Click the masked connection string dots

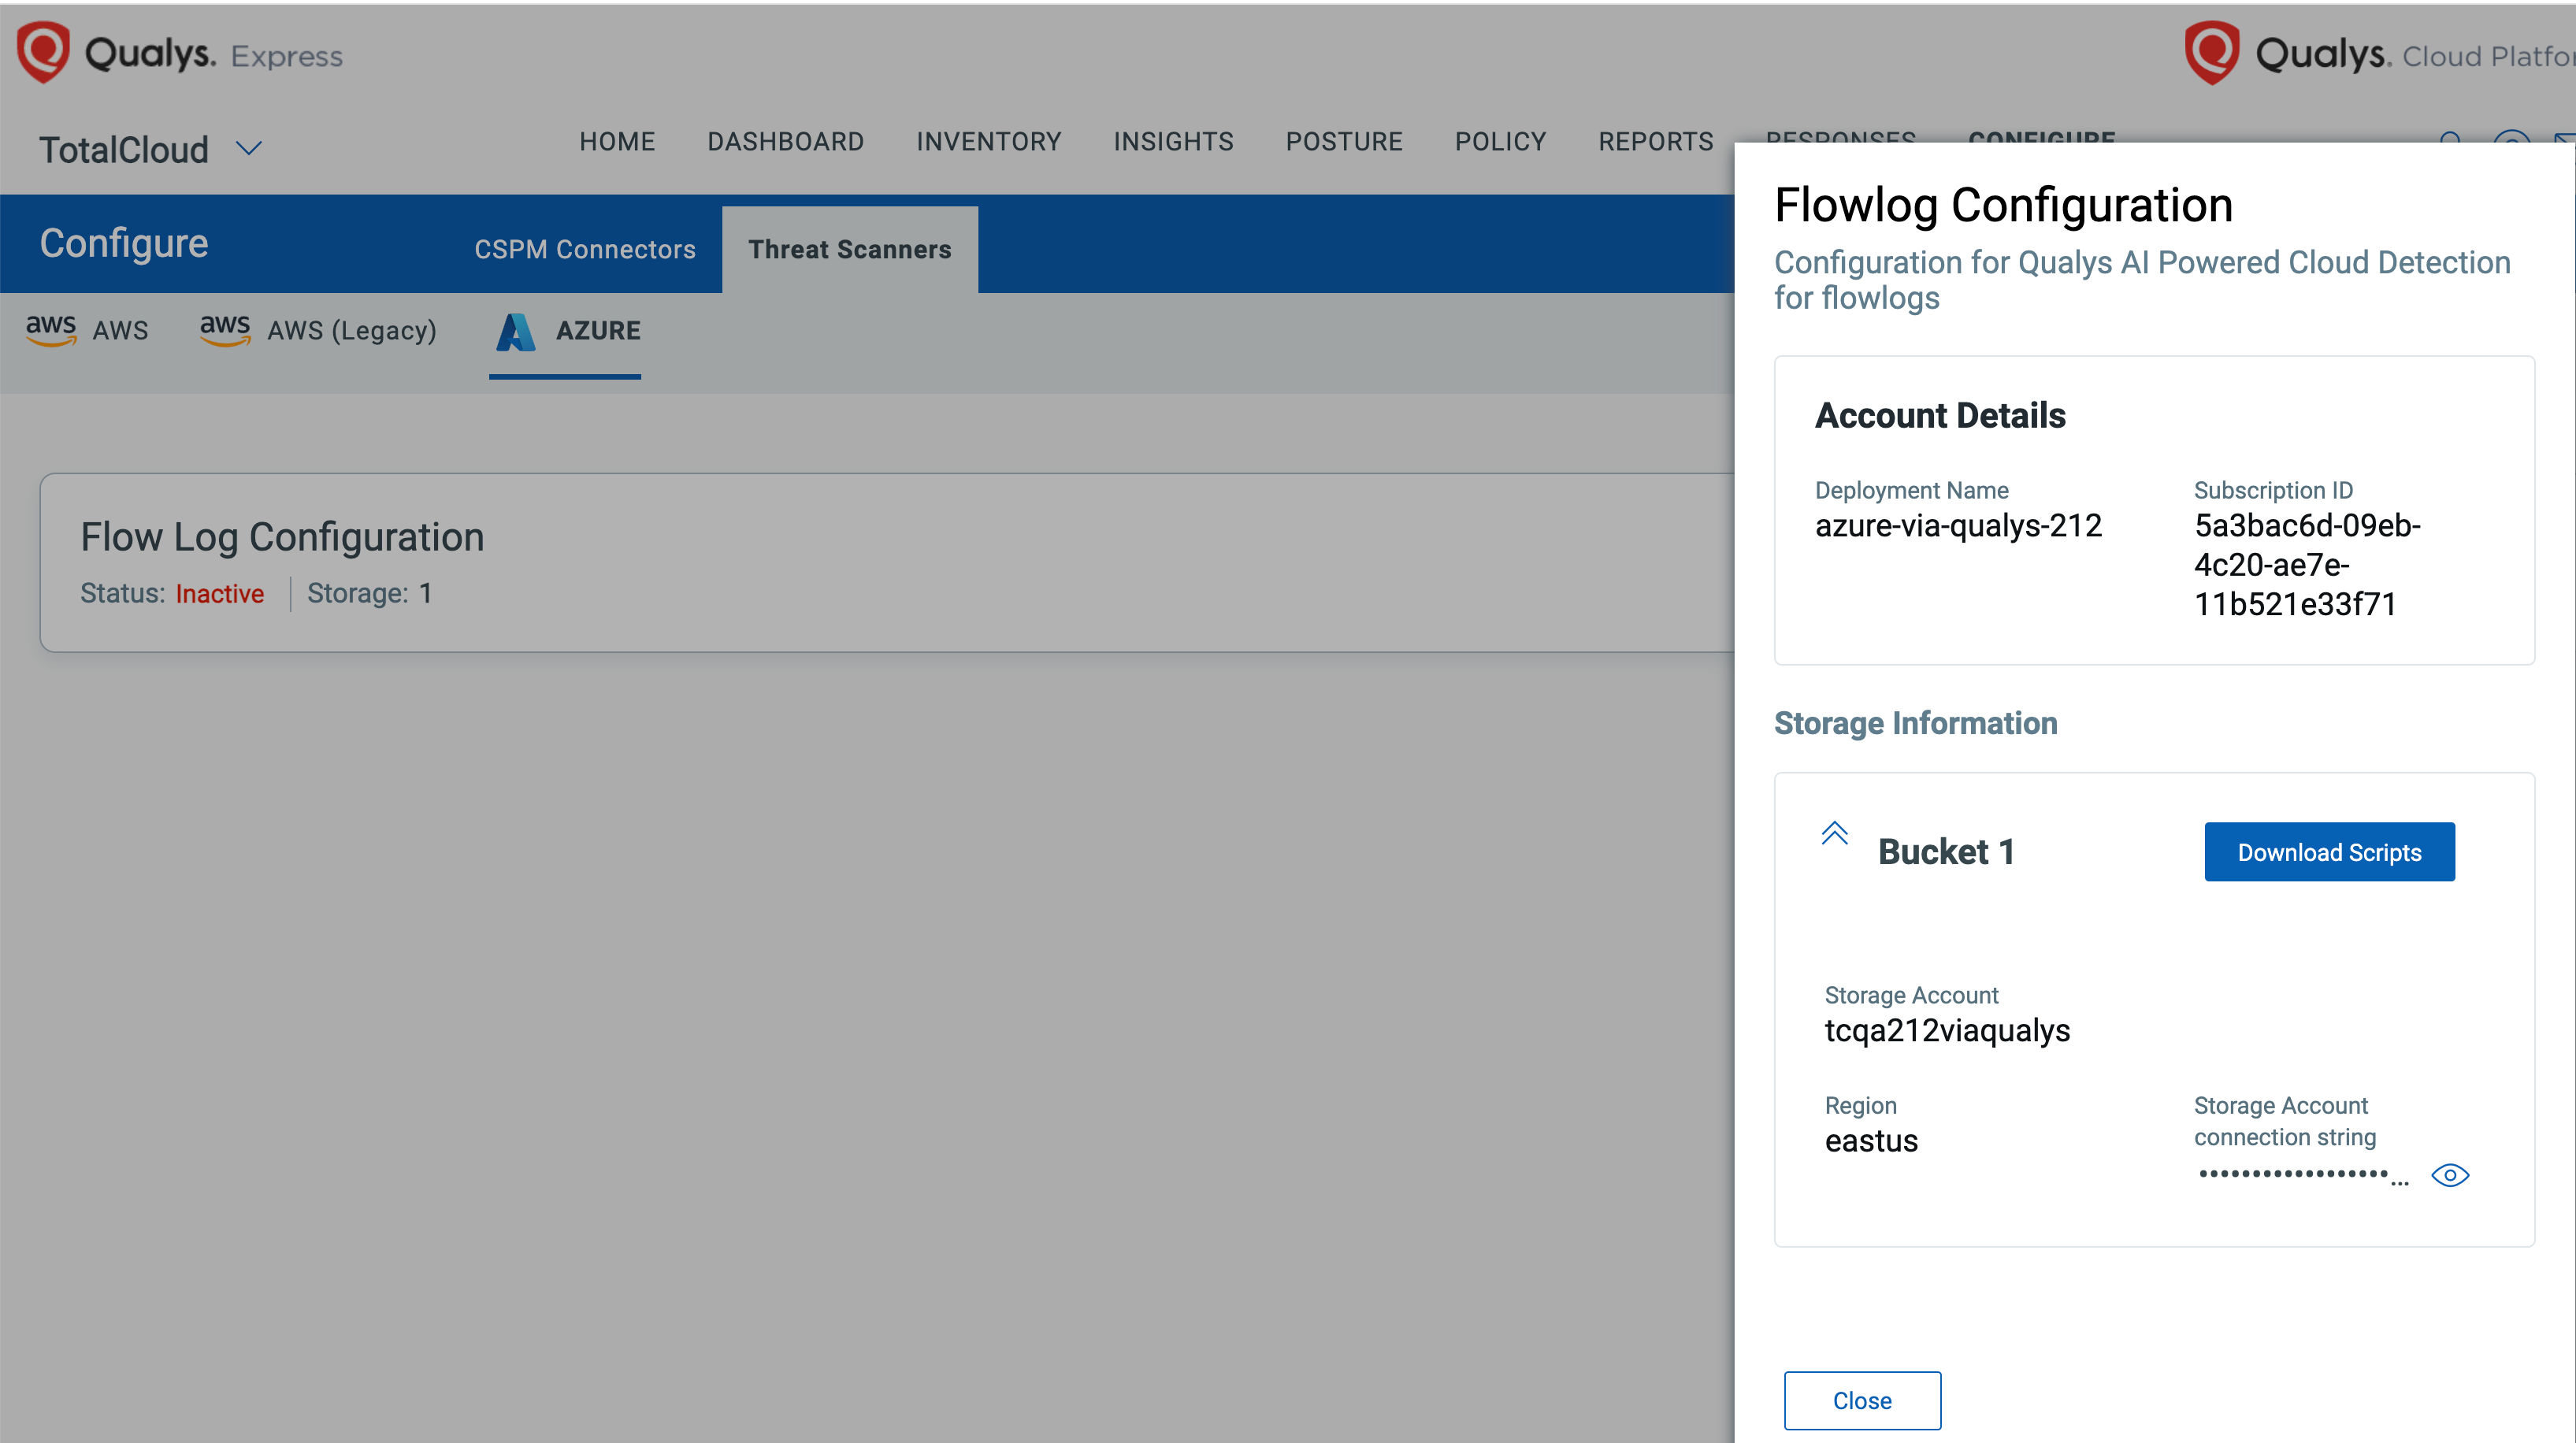[x=2303, y=1176]
